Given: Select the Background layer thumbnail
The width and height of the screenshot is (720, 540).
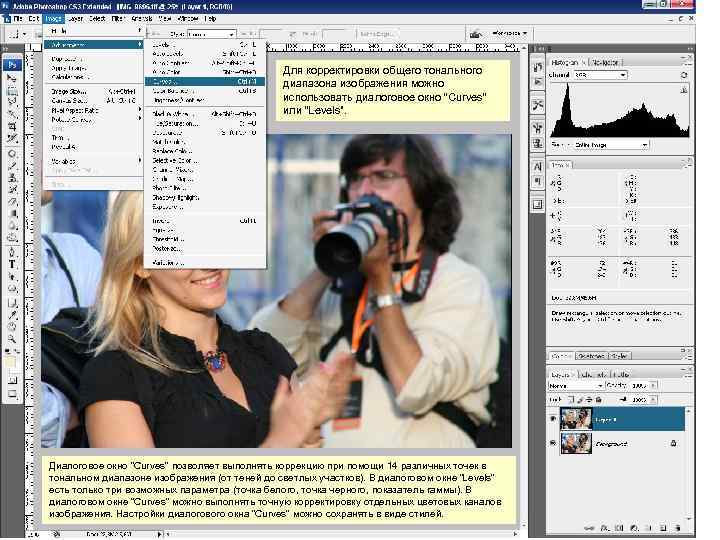Looking at the screenshot, I should click(x=577, y=442).
